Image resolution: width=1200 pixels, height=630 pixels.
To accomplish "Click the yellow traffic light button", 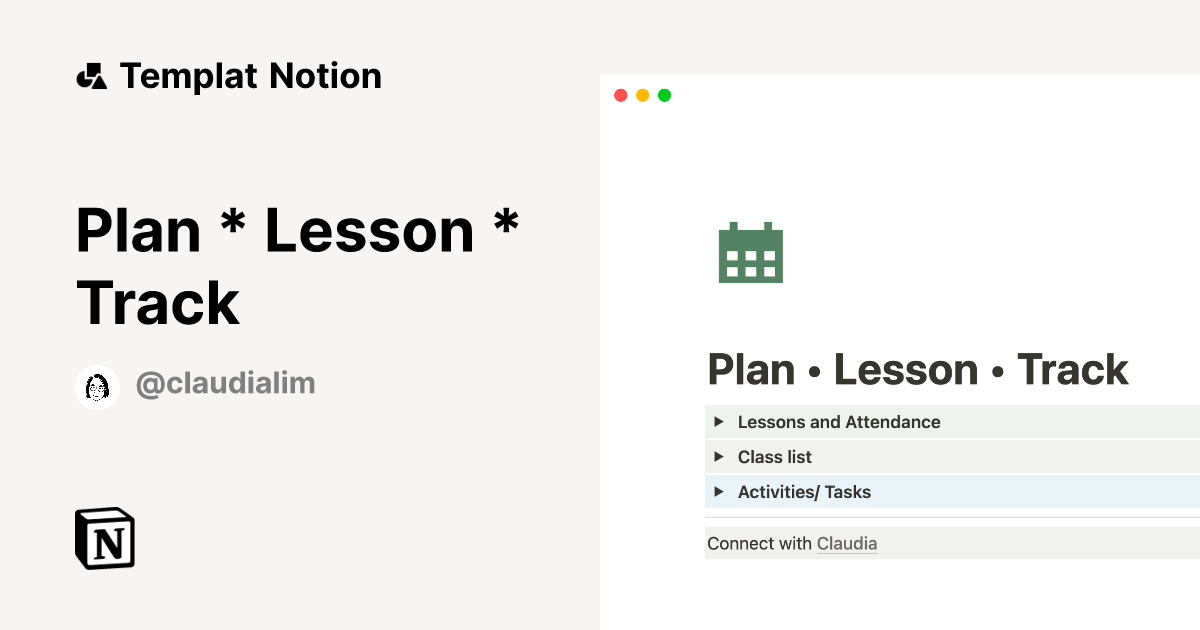I will (x=643, y=94).
